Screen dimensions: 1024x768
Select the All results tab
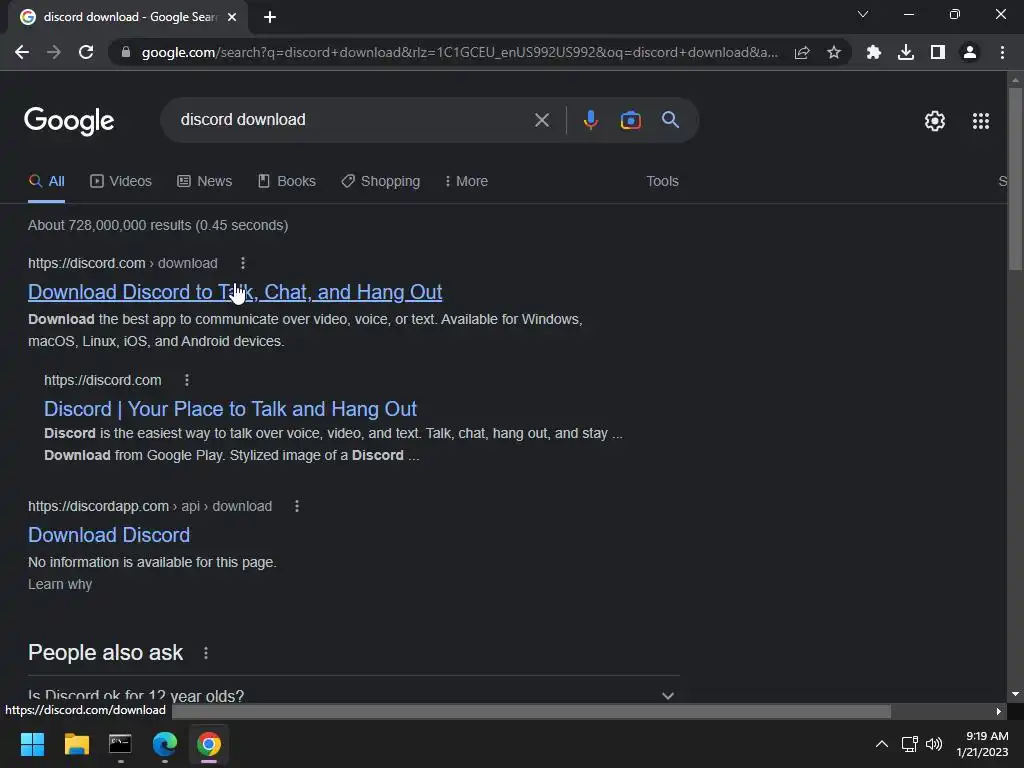point(46,182)
